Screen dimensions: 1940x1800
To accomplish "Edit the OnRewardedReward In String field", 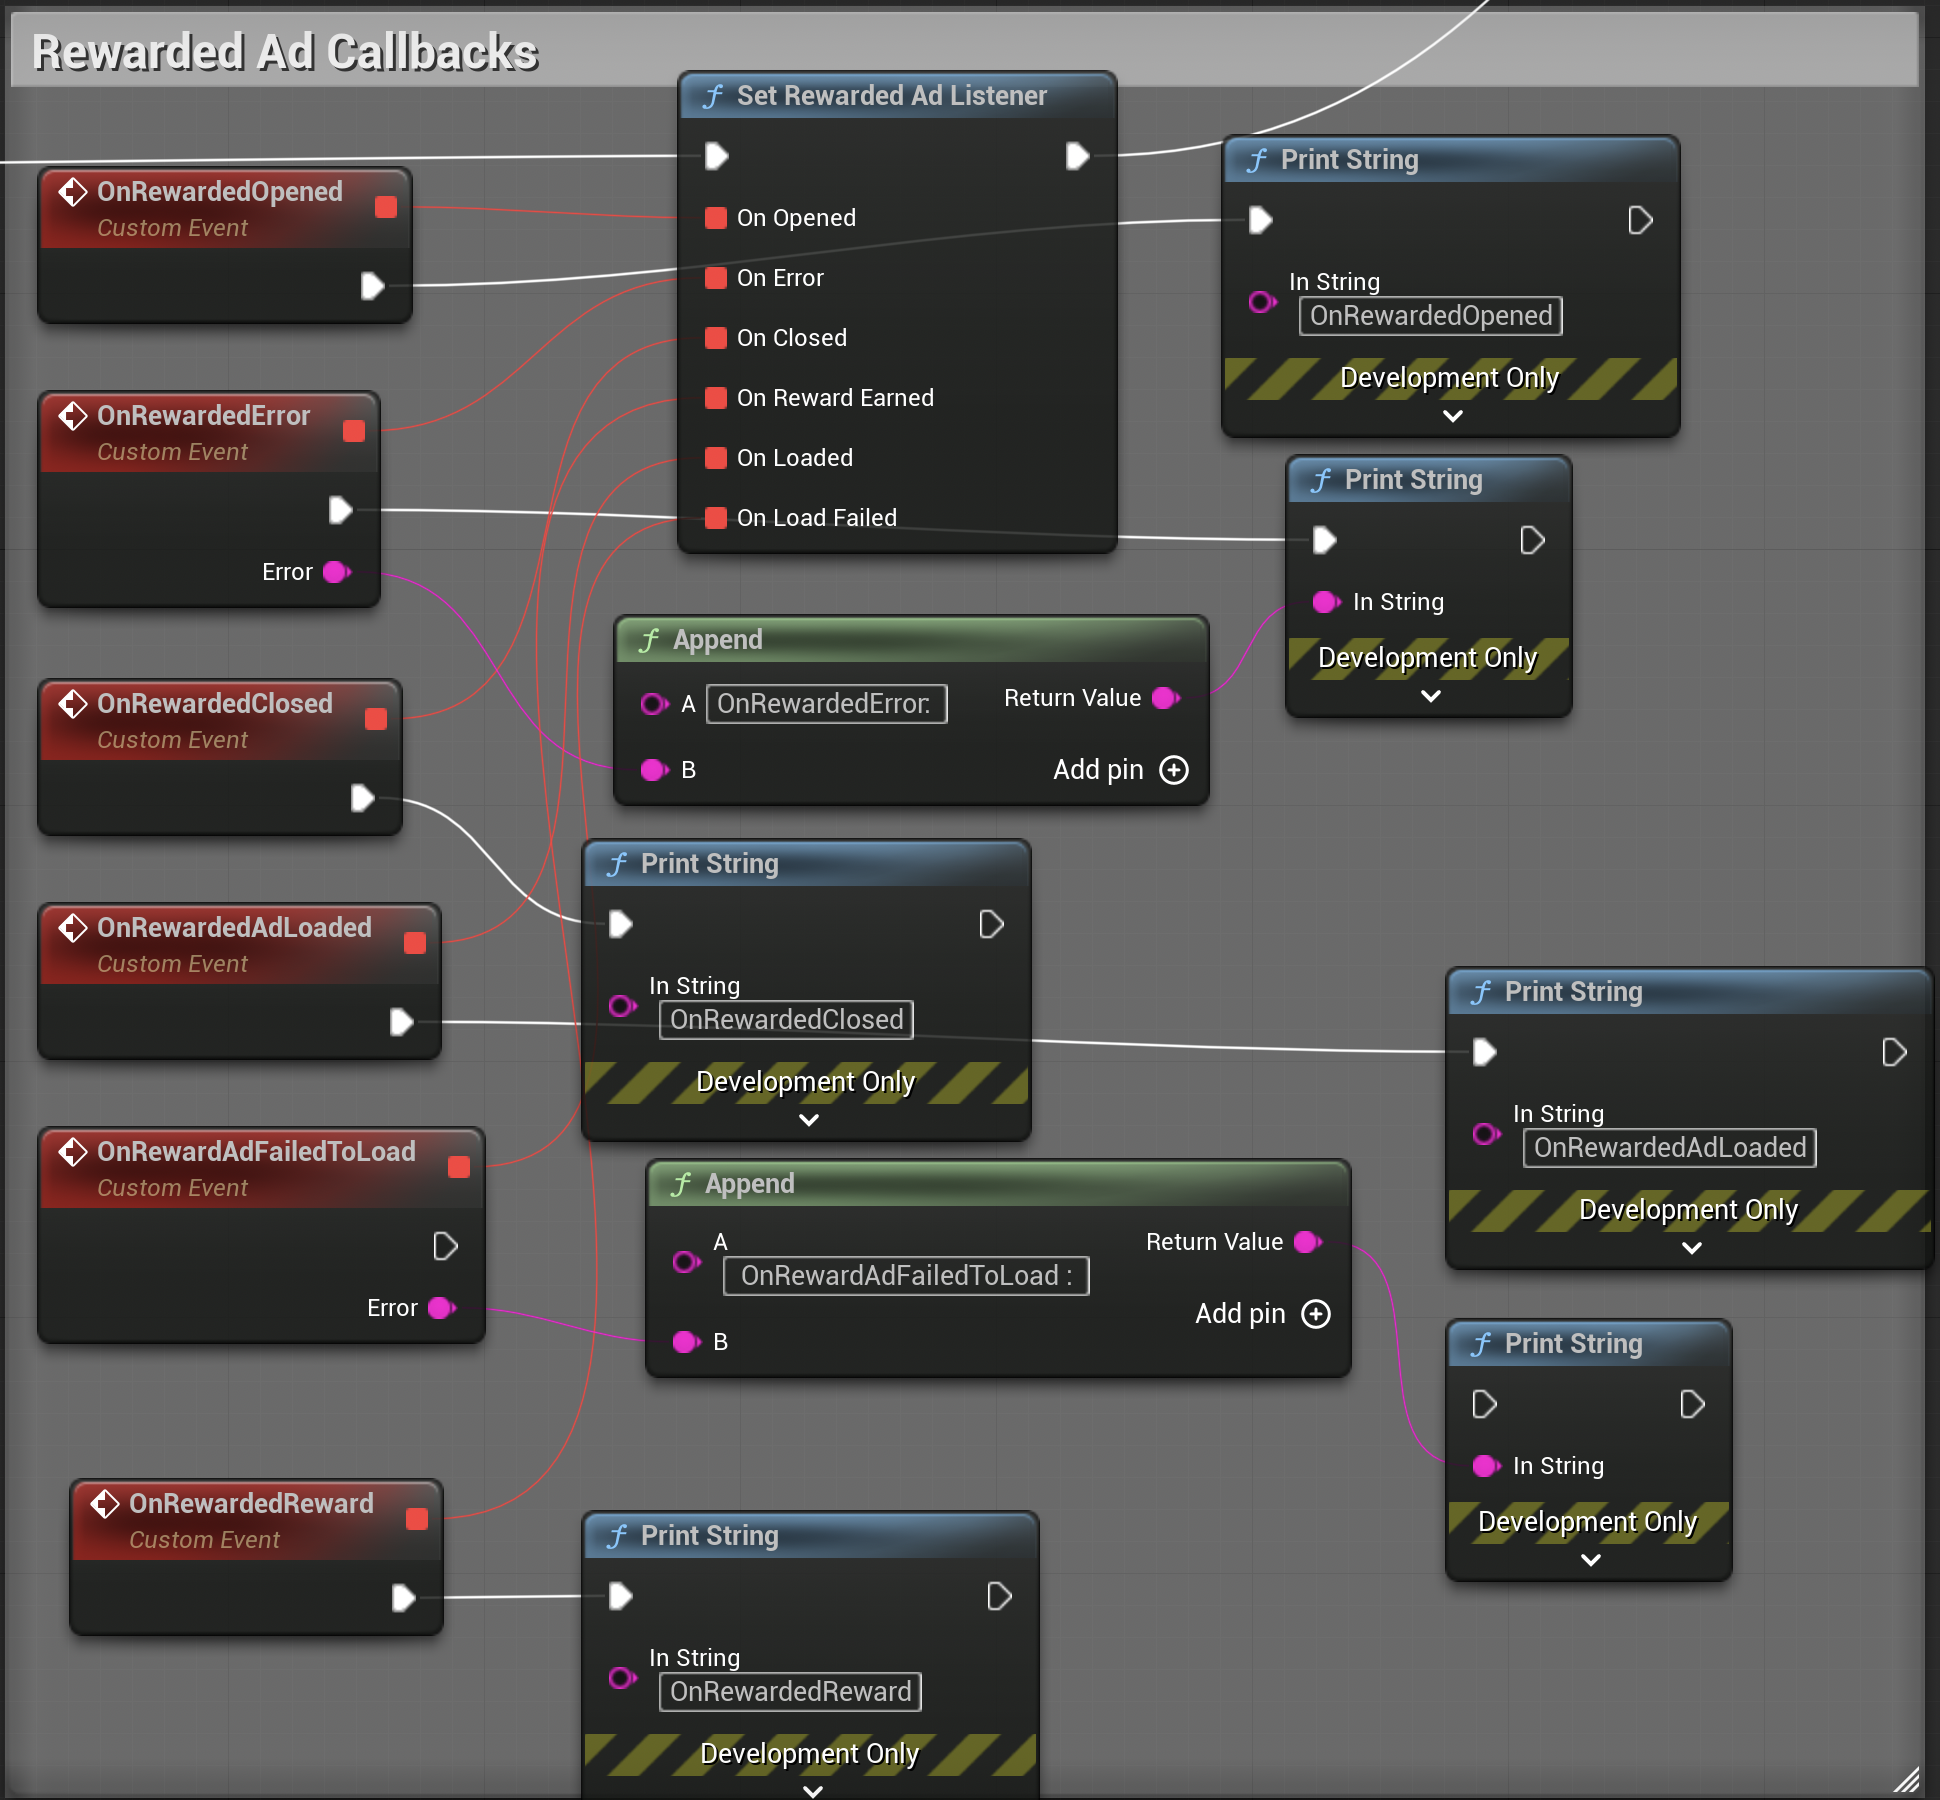I will point(790,1692).
